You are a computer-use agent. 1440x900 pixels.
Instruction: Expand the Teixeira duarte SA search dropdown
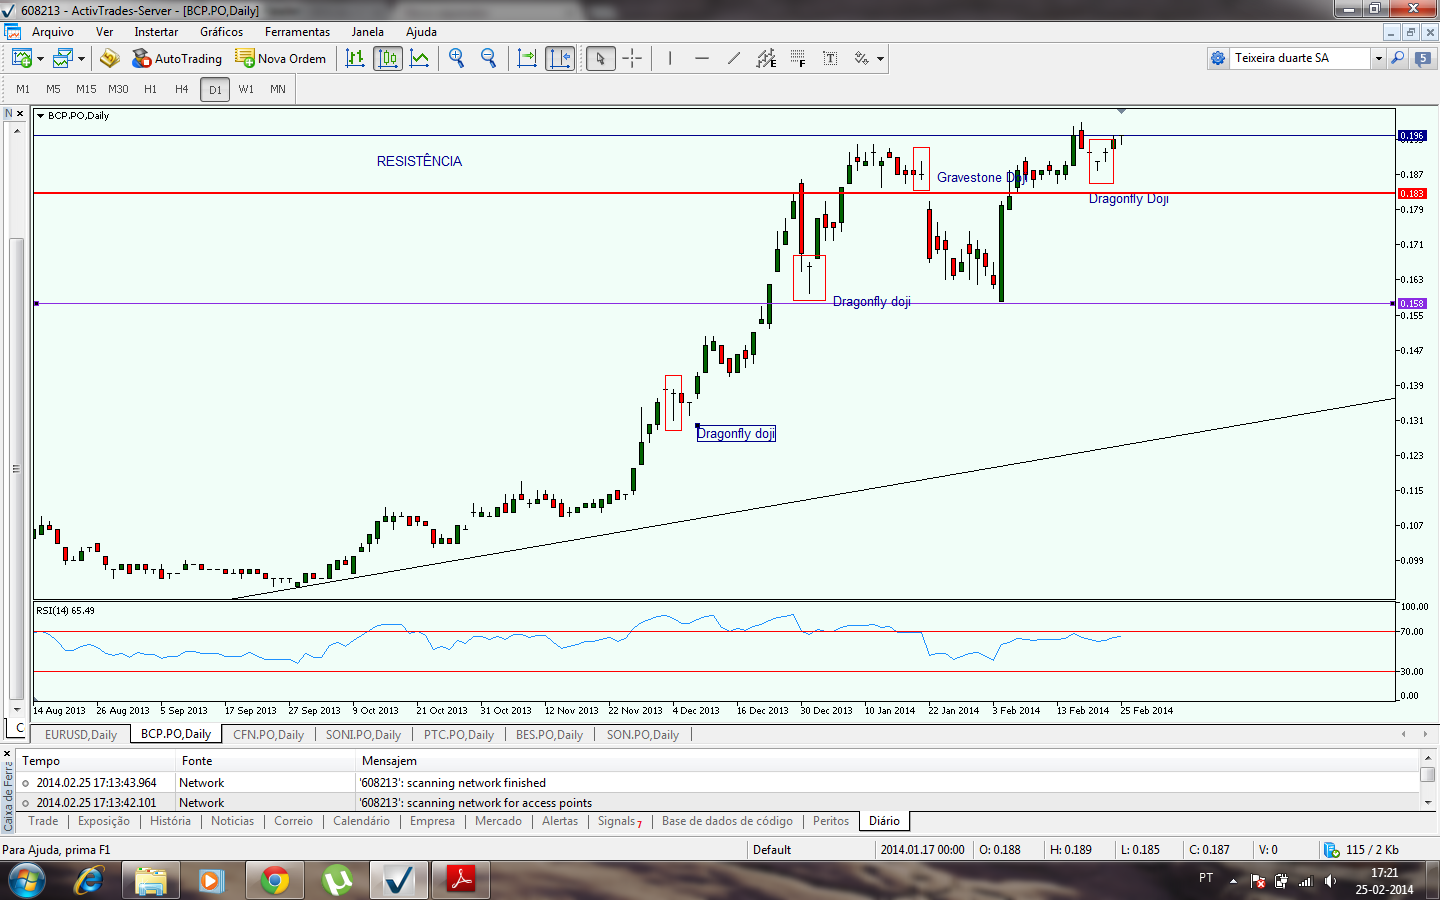(1378, 59)
